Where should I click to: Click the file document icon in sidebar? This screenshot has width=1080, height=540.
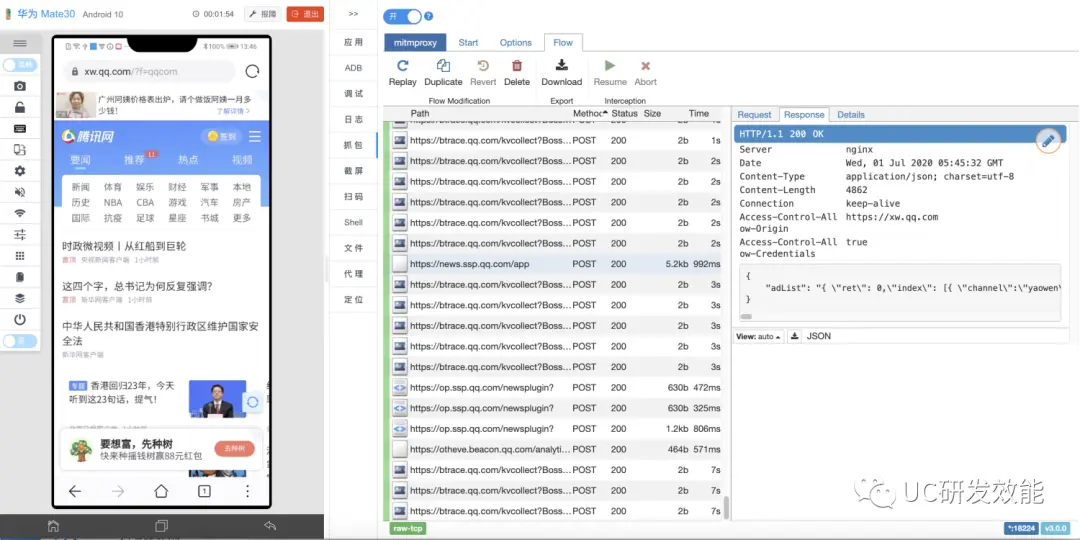(x=20, y=277)
